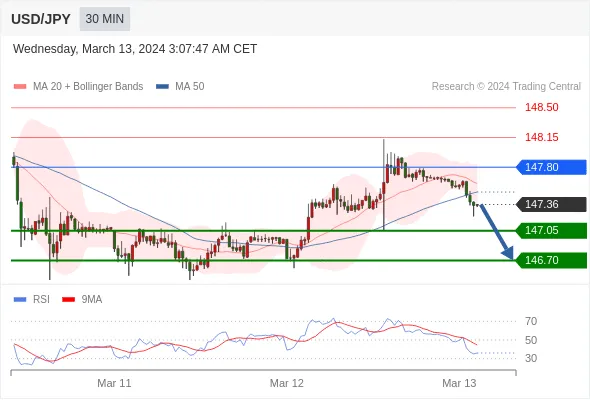Select the 147.05 support price tag
Viewport: 590px width, 400px height.
[x=551, y=230]
